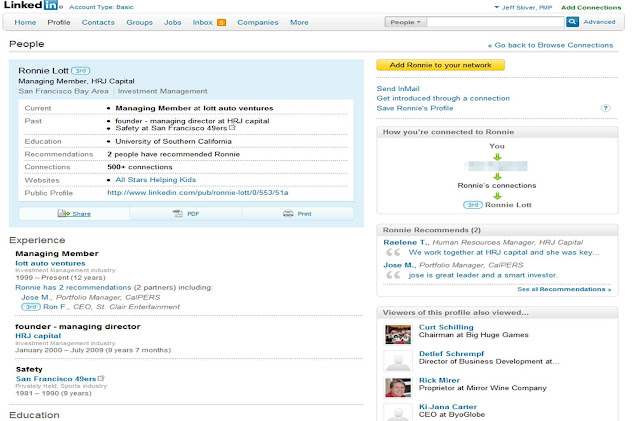Click the Advanced search link
The height and width of the screenshot is (421, 640).
coord(599,22)
